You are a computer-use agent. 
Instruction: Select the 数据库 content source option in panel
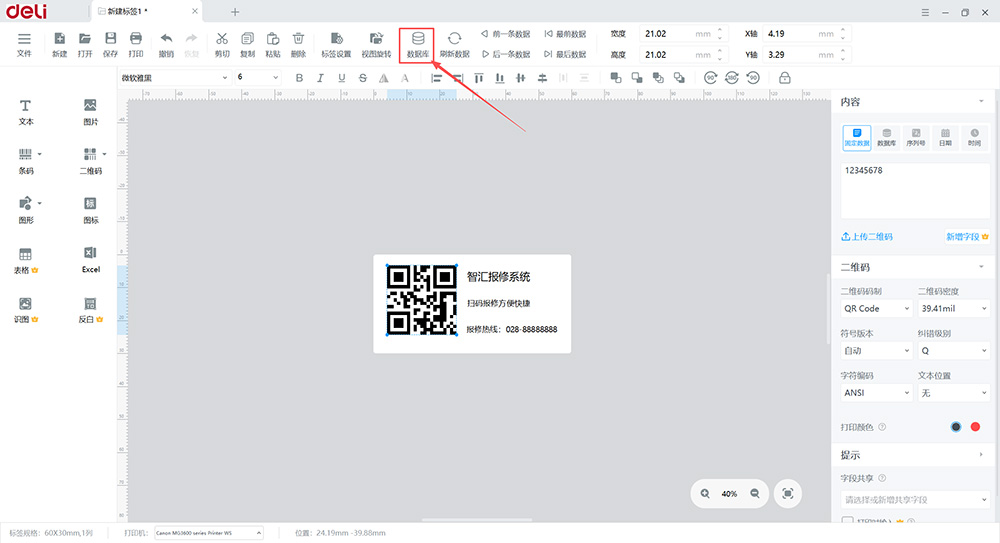(x=886, y=137)
